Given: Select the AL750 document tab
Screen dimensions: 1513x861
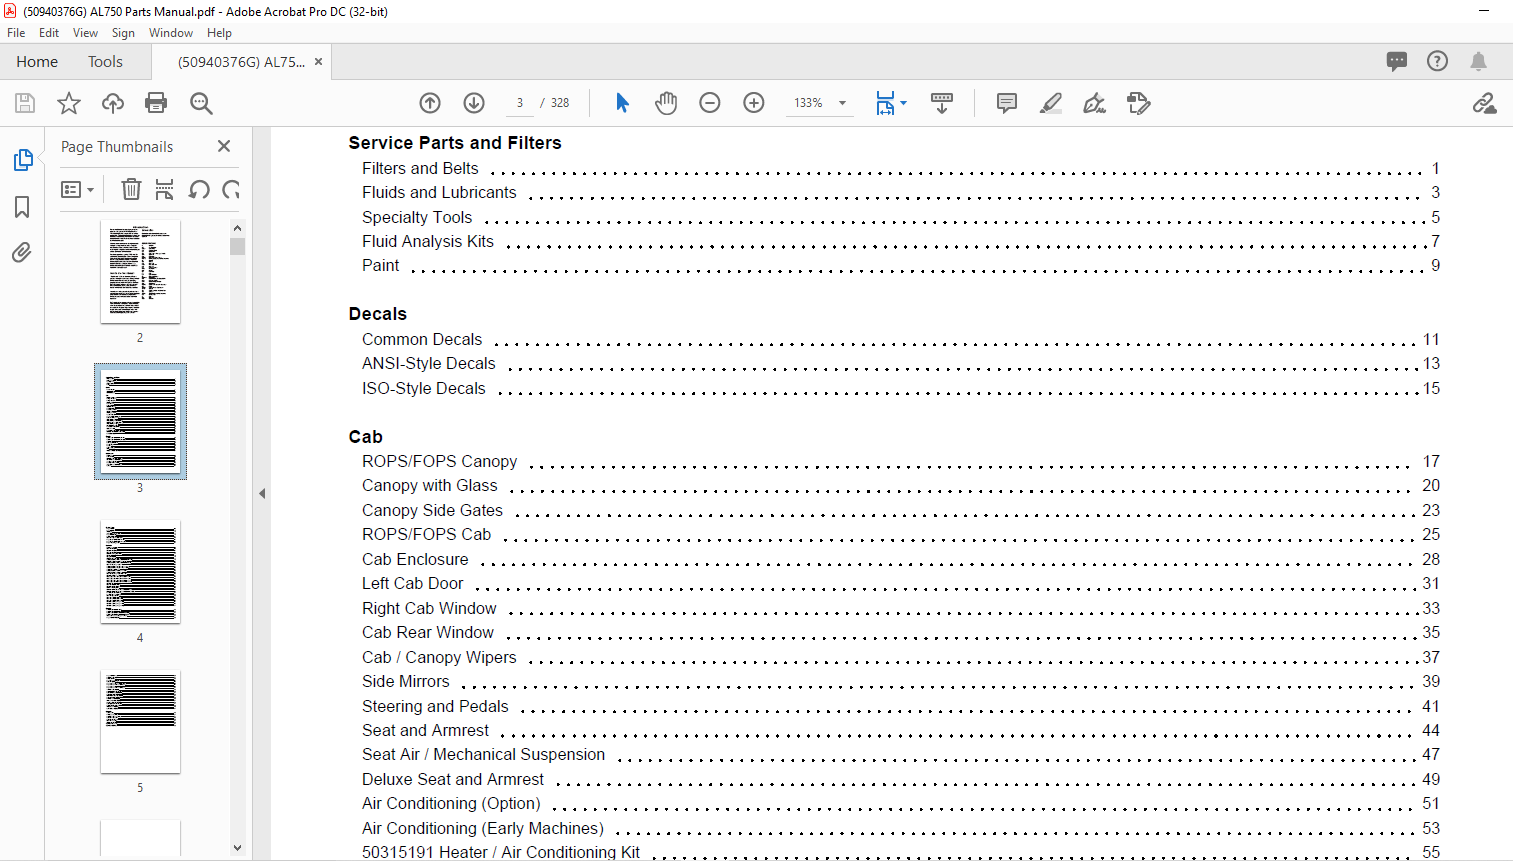Looking at the screenshot, I should [241, 62].
